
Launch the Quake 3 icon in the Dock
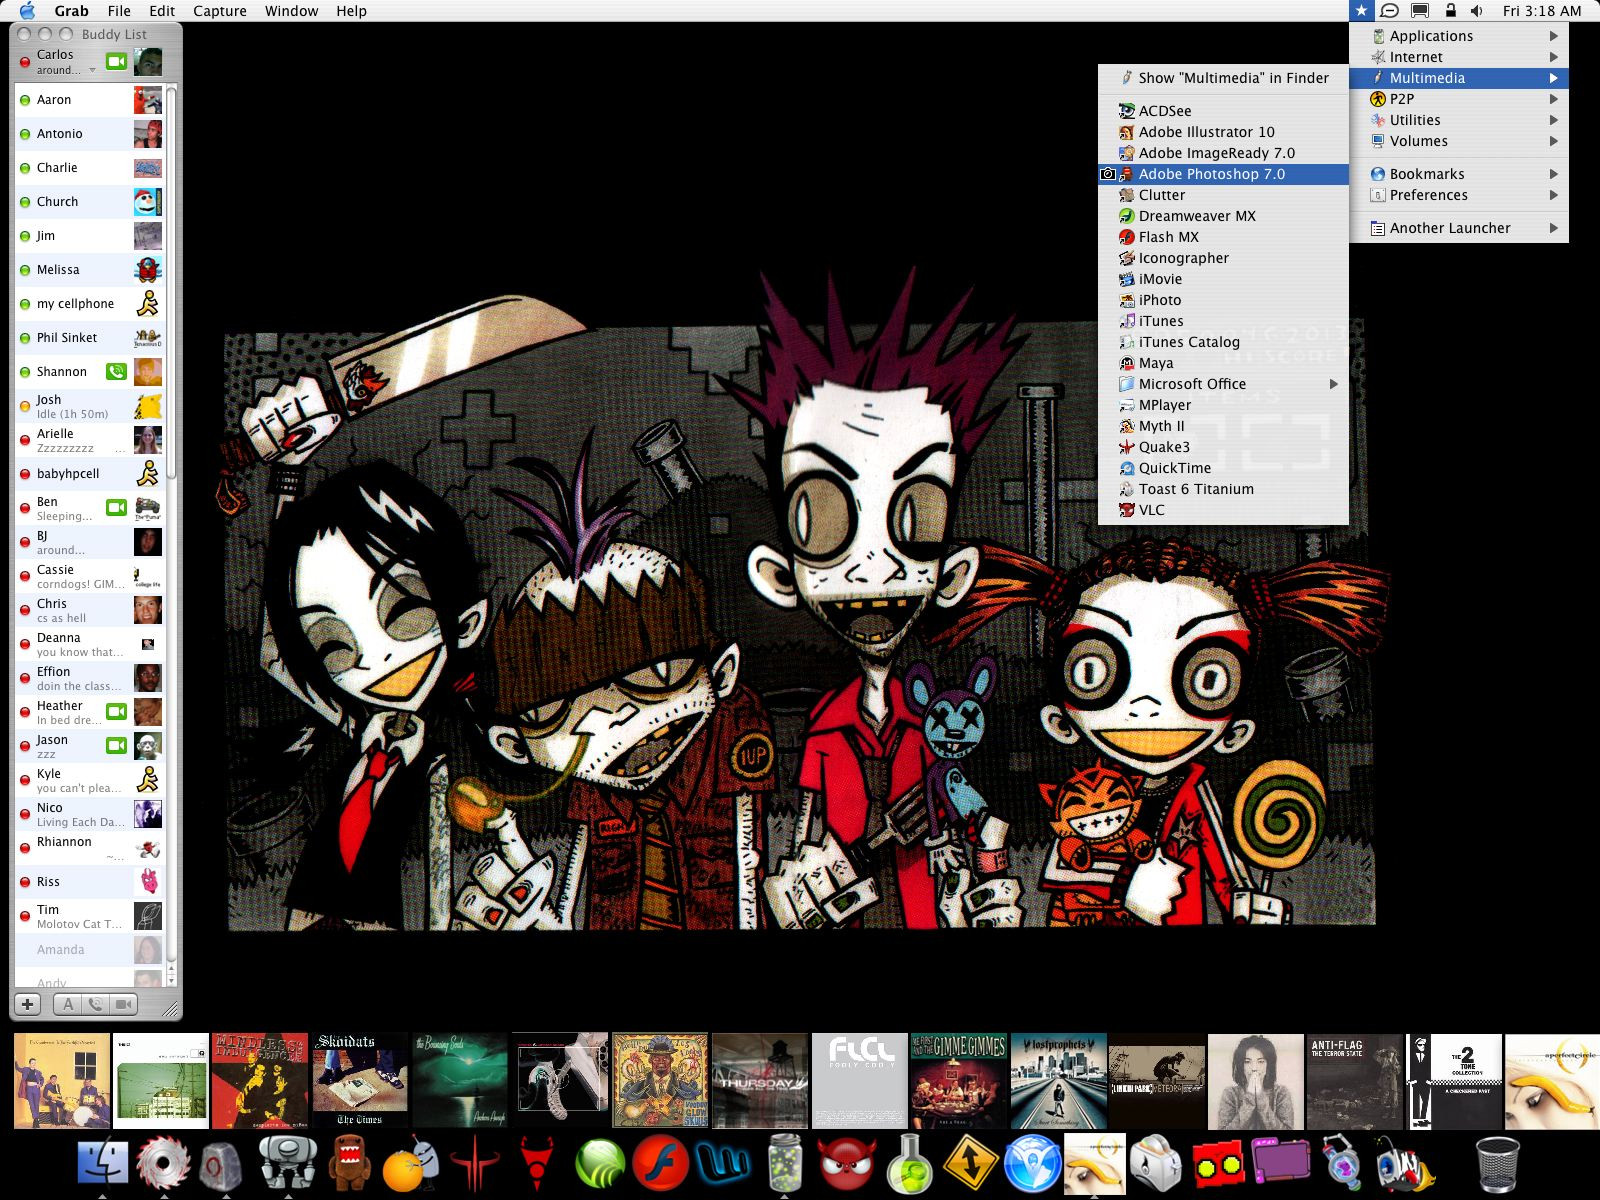474,1165
